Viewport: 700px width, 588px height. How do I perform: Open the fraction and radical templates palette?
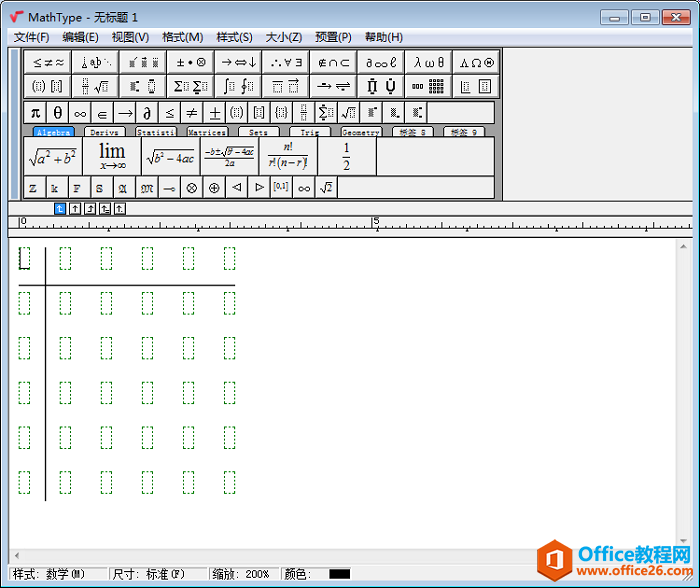[96, 86]
